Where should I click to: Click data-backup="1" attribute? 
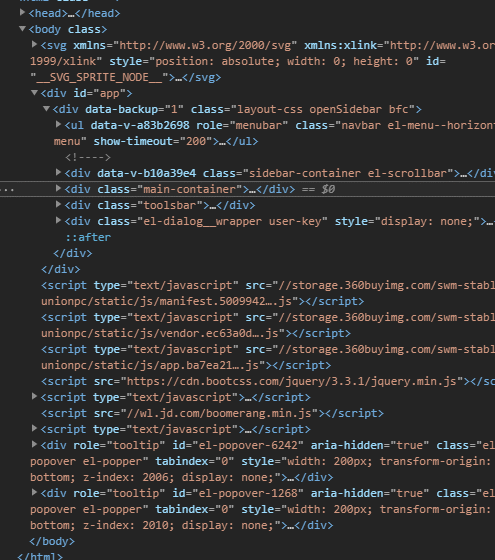pyautogui.click(x=134, y=109)
